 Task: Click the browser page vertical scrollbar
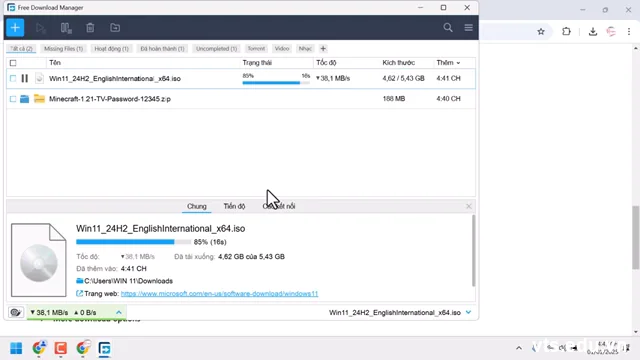pos(636,238)
